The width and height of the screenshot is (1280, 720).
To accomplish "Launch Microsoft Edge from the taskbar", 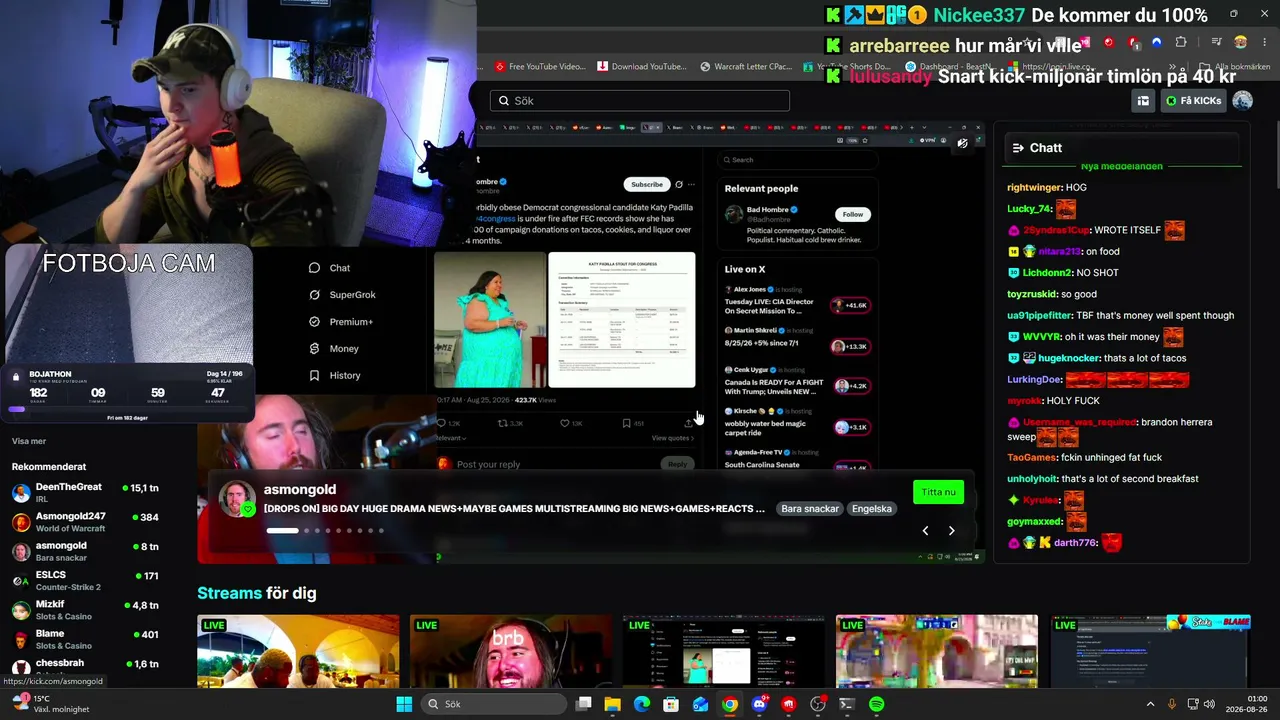I will point(642,704).
